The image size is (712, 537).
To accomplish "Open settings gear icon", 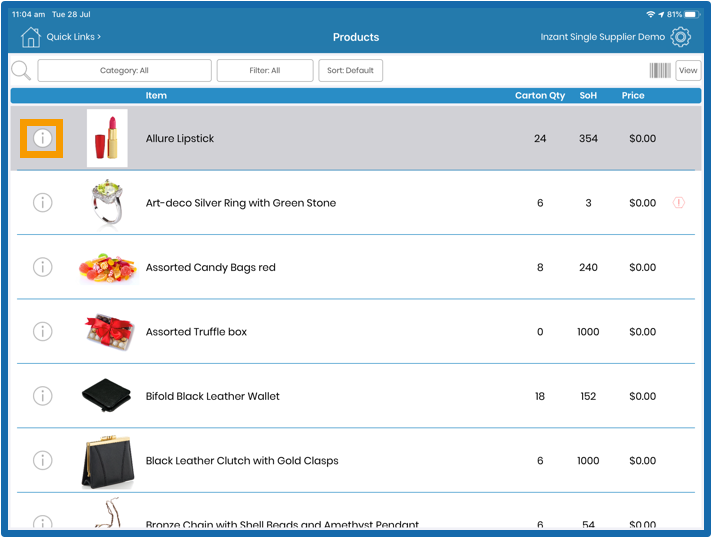I will 680,37.
